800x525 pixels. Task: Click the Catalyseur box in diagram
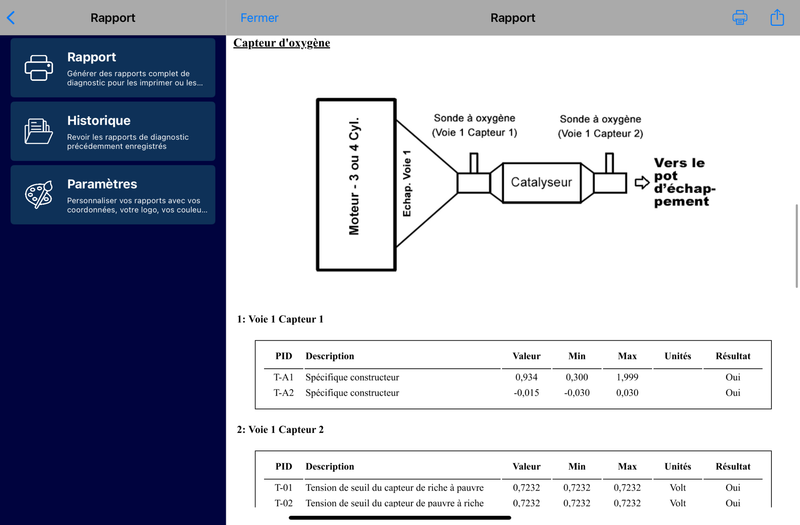541,183
